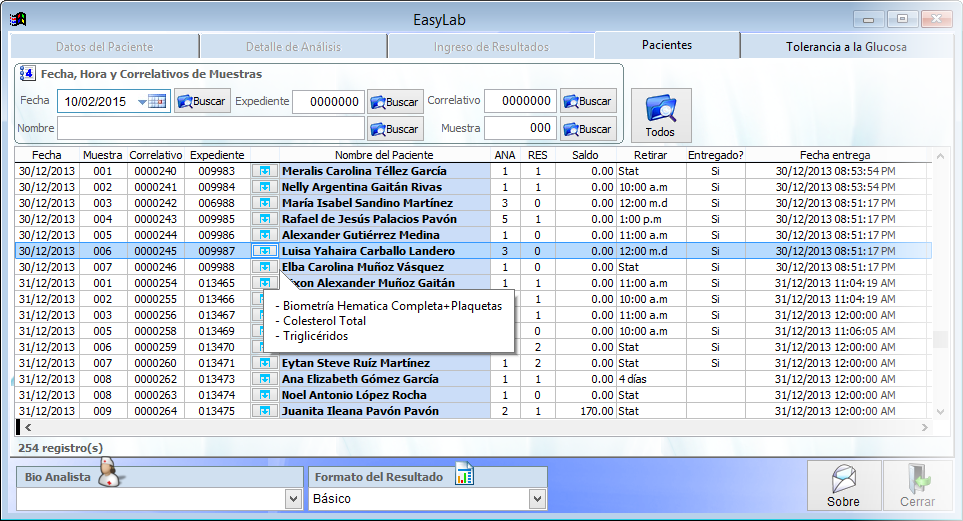Click Buscar button next to Expediente
This screenshot has width=963, height=521.
[395, 101]
